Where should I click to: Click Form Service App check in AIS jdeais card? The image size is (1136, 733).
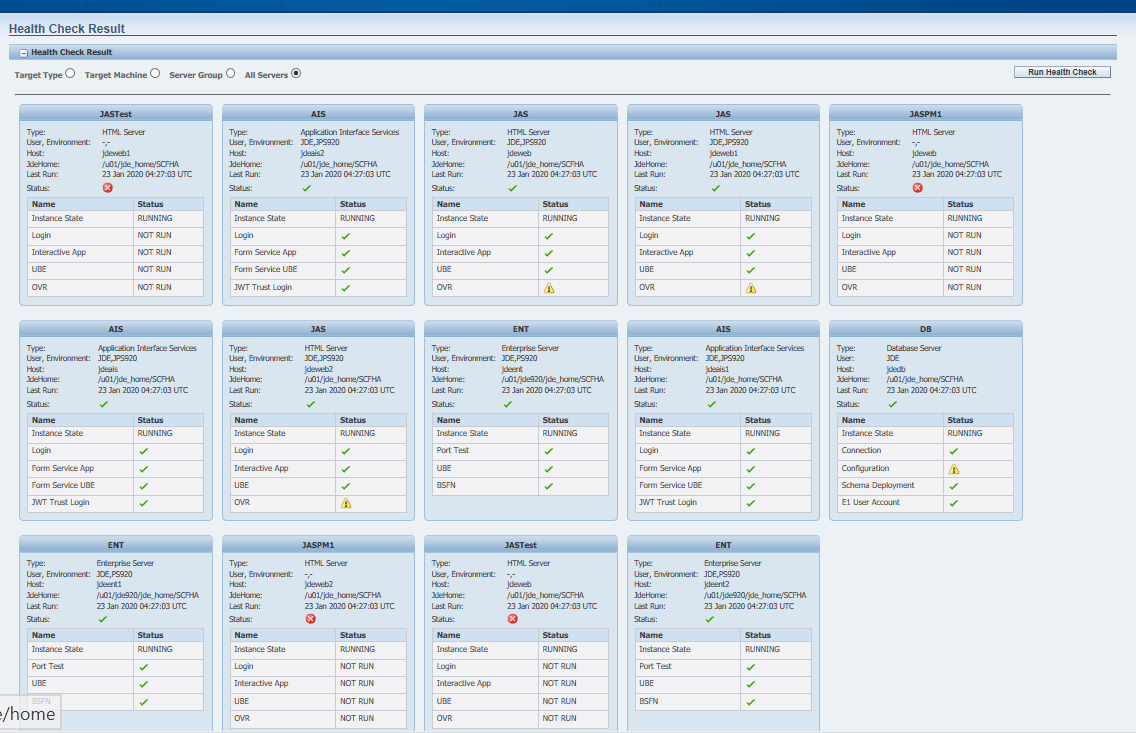tap(143, 469)
